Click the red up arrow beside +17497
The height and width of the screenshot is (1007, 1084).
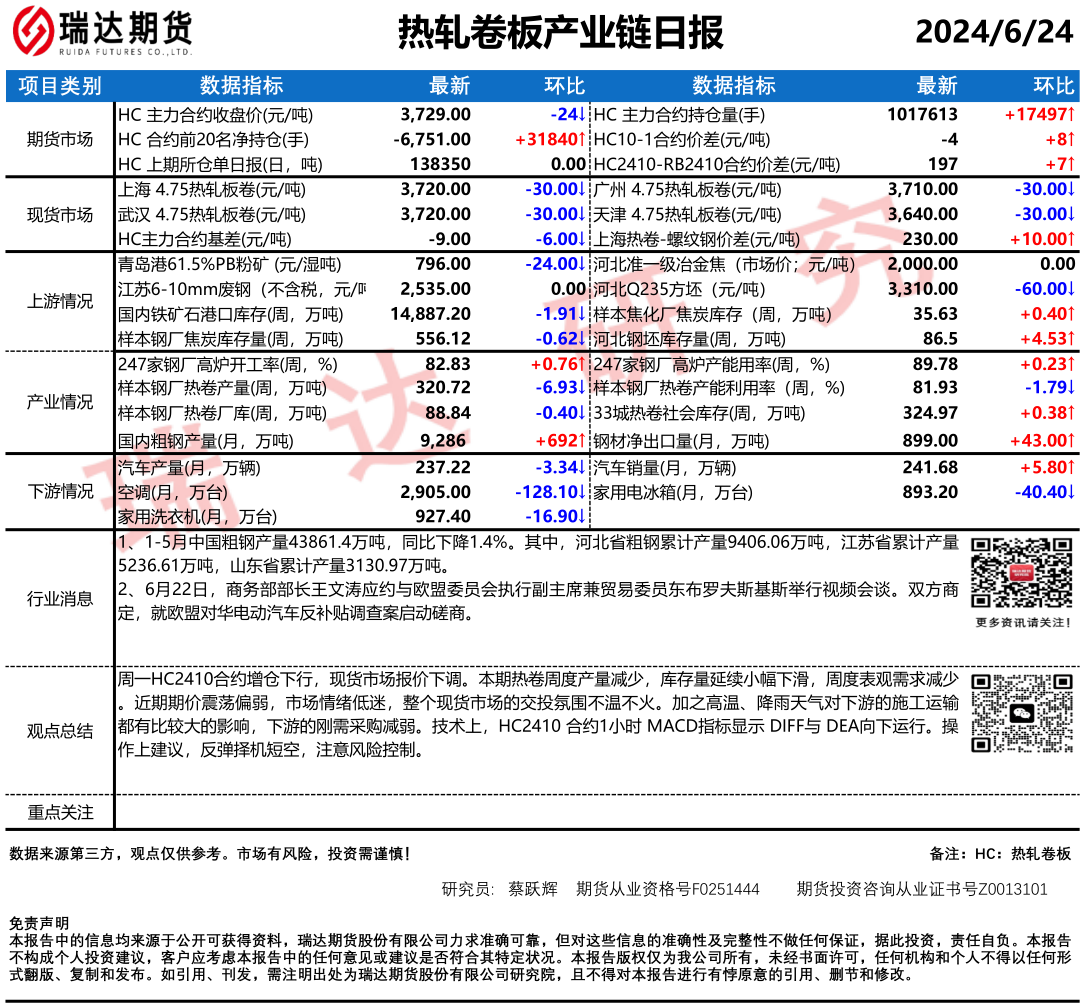click(1071, 115)
